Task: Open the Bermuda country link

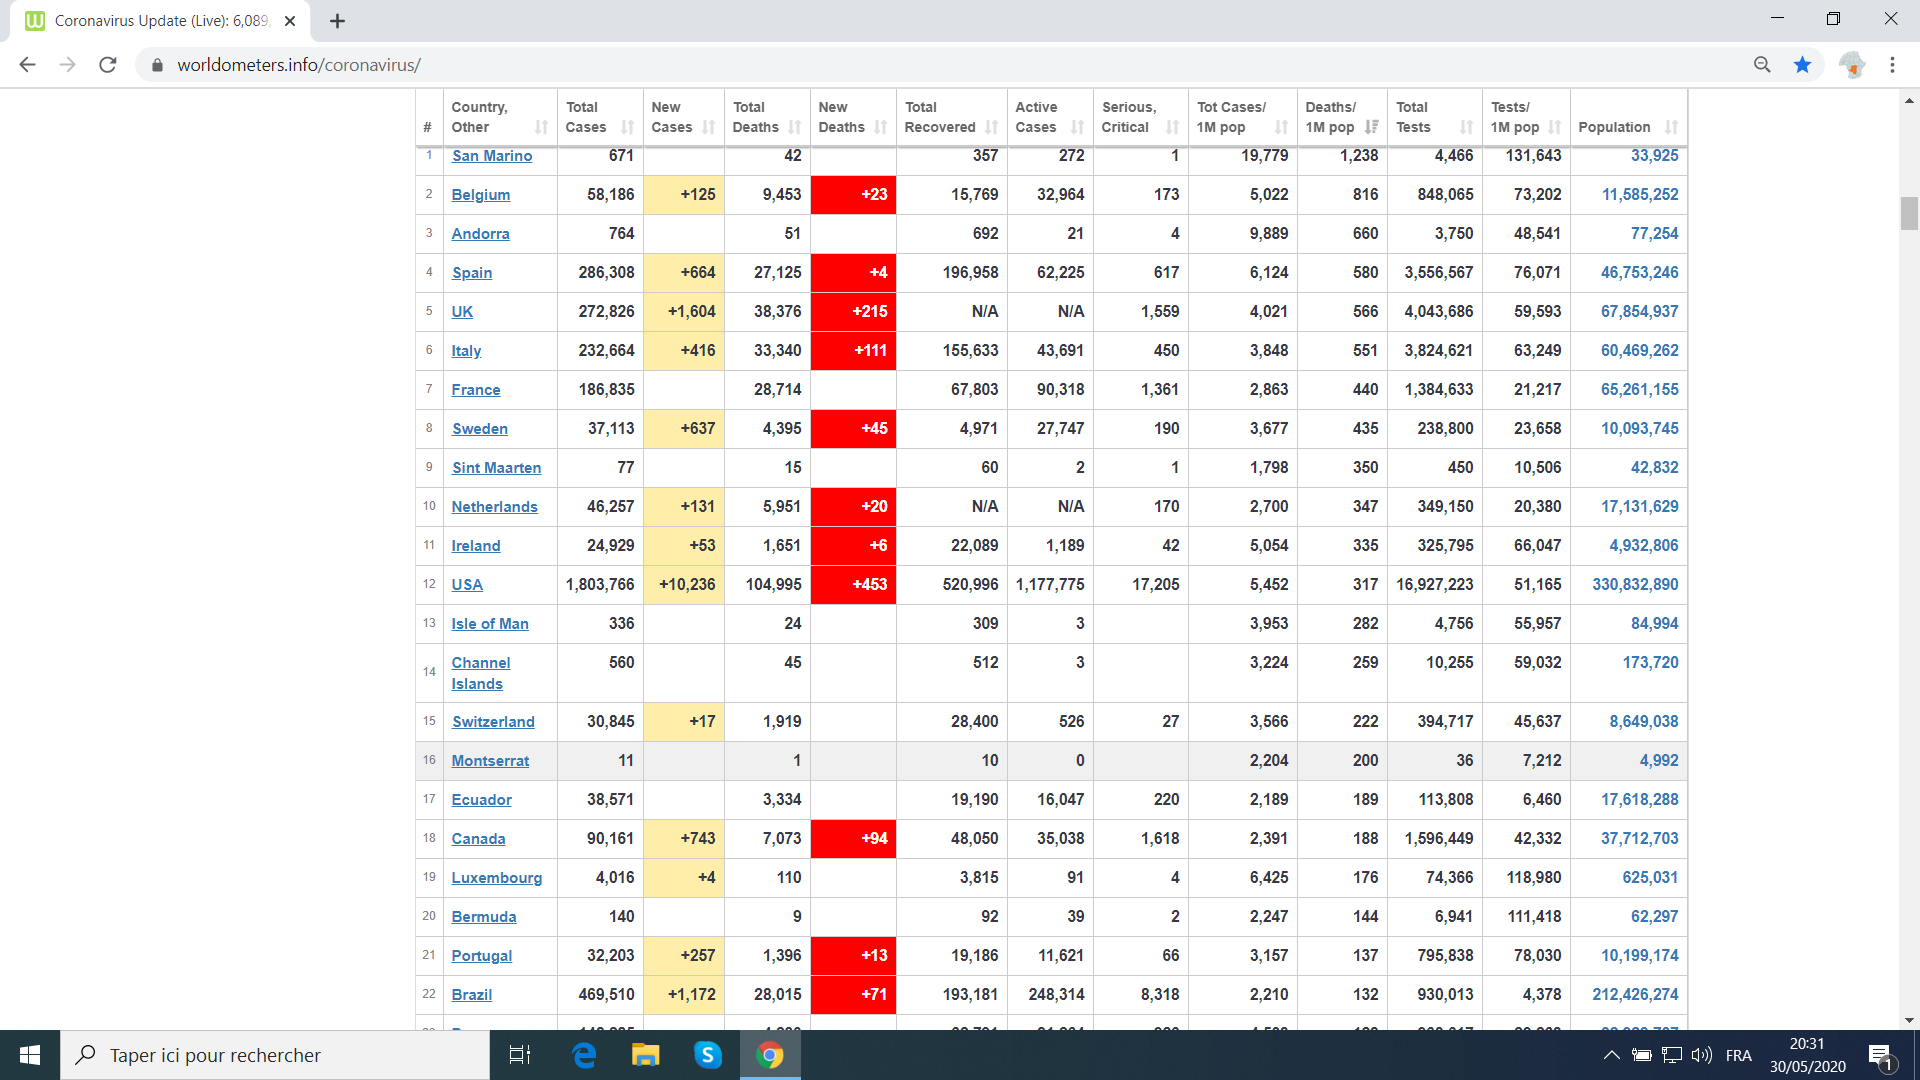Action: (x=484, y=917)
